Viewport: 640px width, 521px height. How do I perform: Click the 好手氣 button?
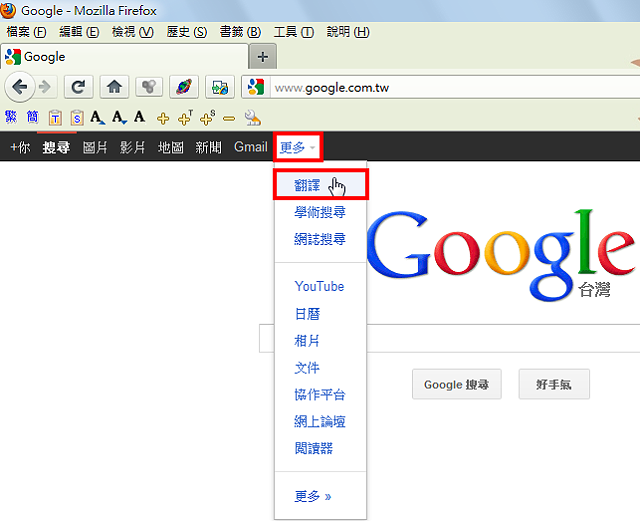pos(554,384)
